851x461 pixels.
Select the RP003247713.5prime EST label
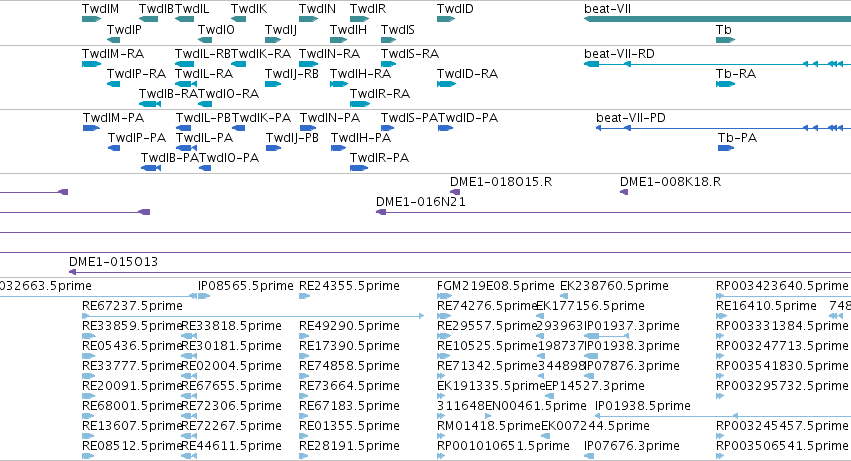click(x=782, y=346)
